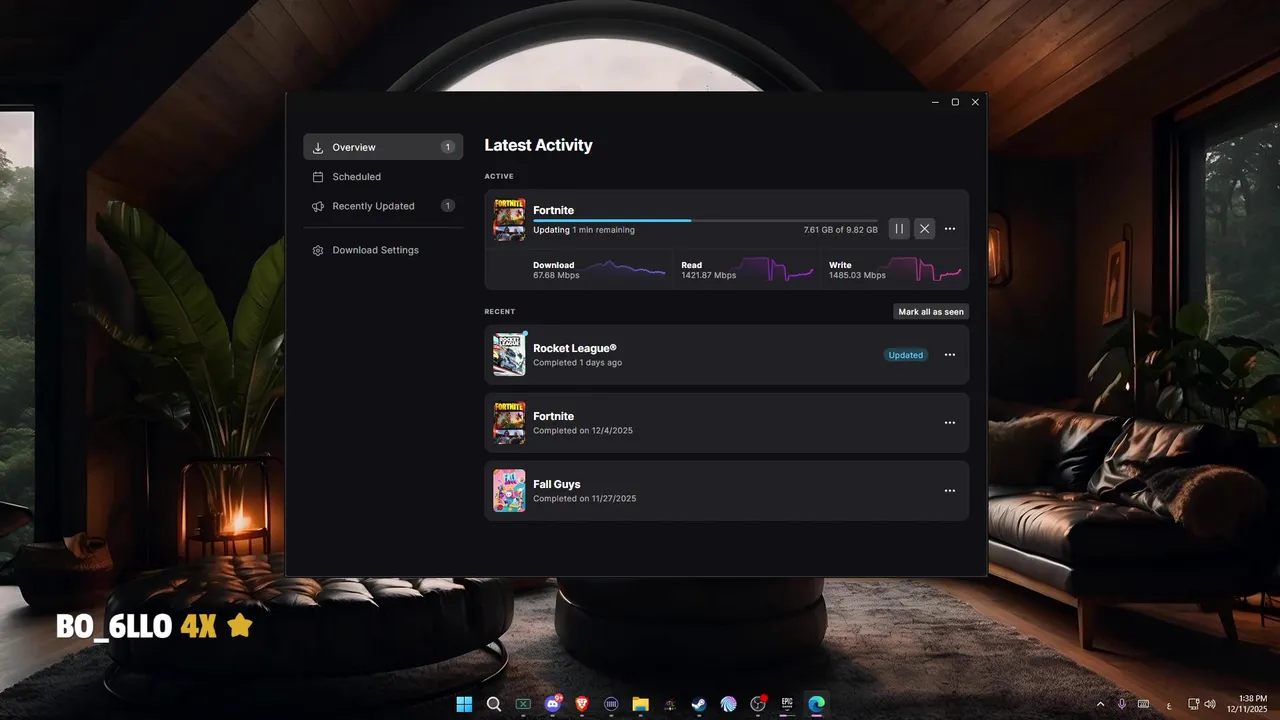Open the clock and date panel
Viewport: 1280px width, 720px height.
(x=1246, y=704)
